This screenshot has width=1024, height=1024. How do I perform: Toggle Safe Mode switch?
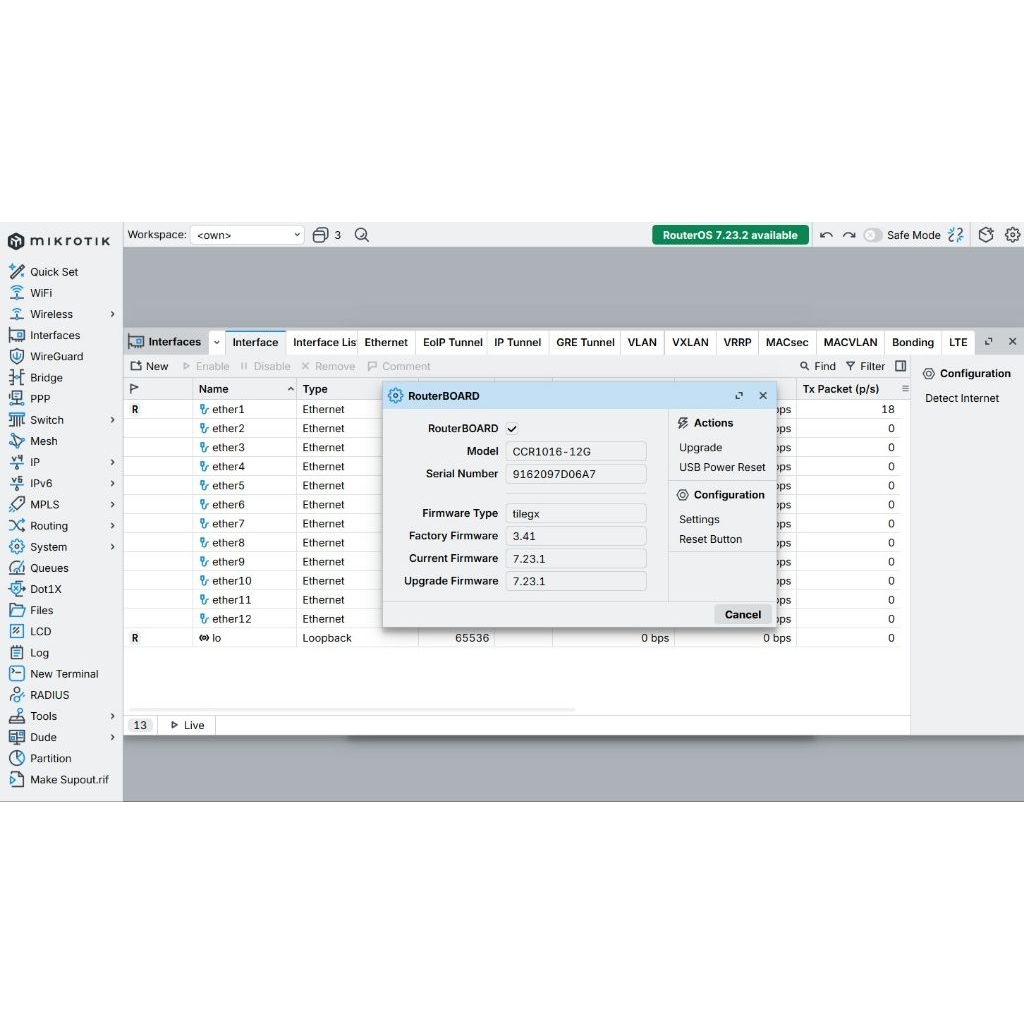[x=872, y=235]
